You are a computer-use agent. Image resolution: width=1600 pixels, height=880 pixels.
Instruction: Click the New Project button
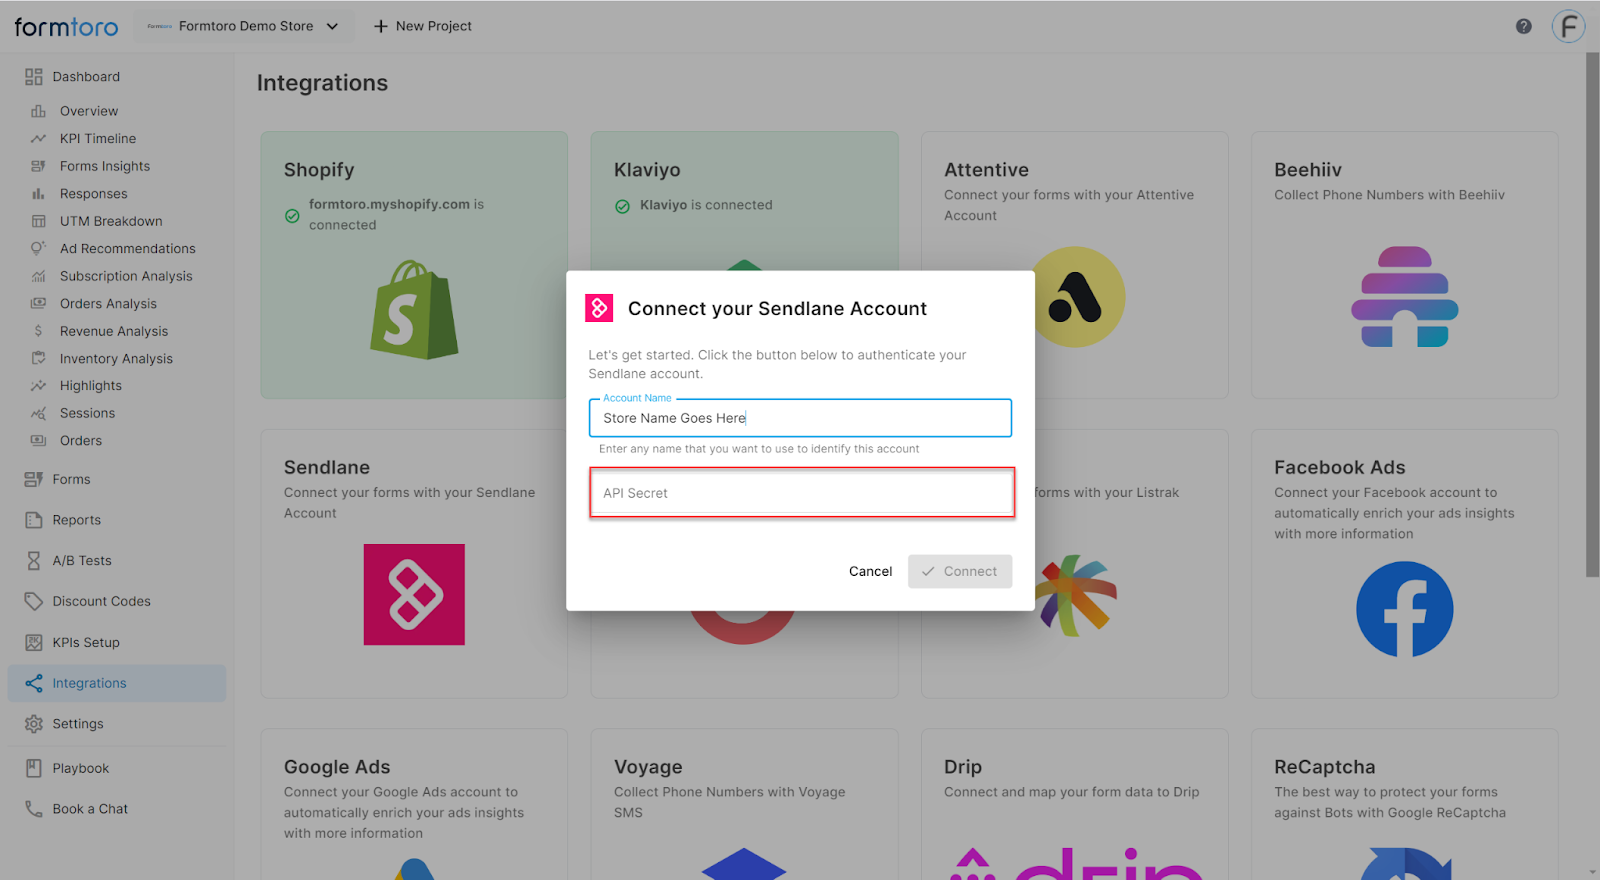(x=422, y=26)
